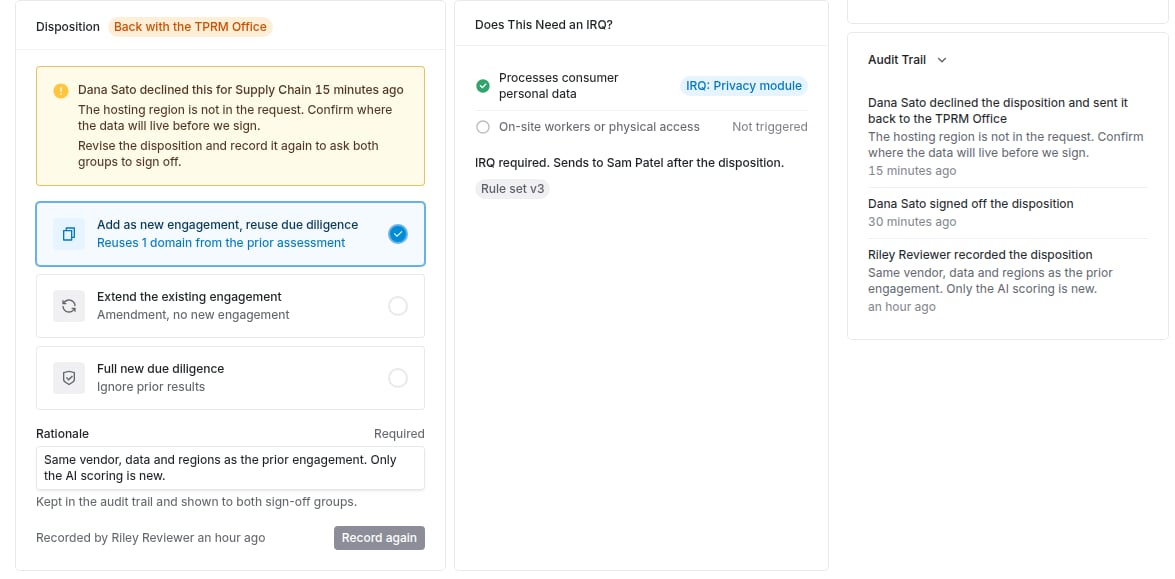Click 'Revise the disposition and record it again' text
The height and width of the screenshot is (579, 1175).
pyautogui.click(x=229, y=154)
